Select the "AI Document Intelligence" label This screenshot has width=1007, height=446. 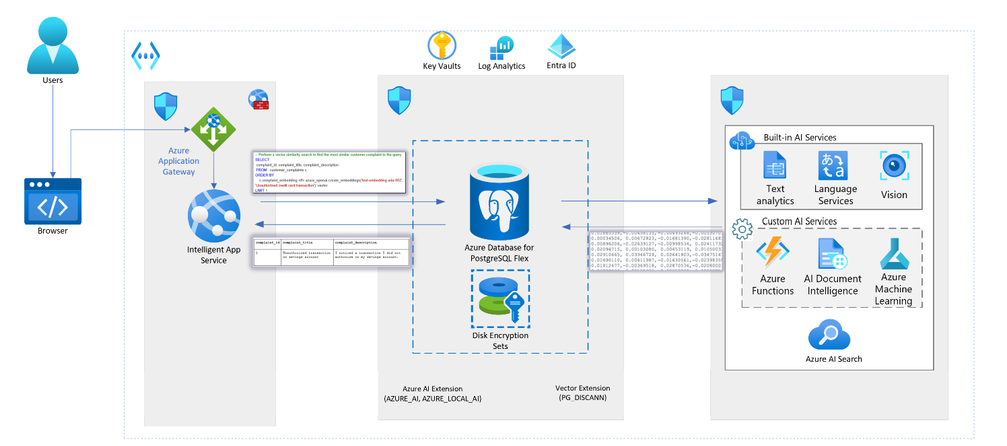click(832, 285)
